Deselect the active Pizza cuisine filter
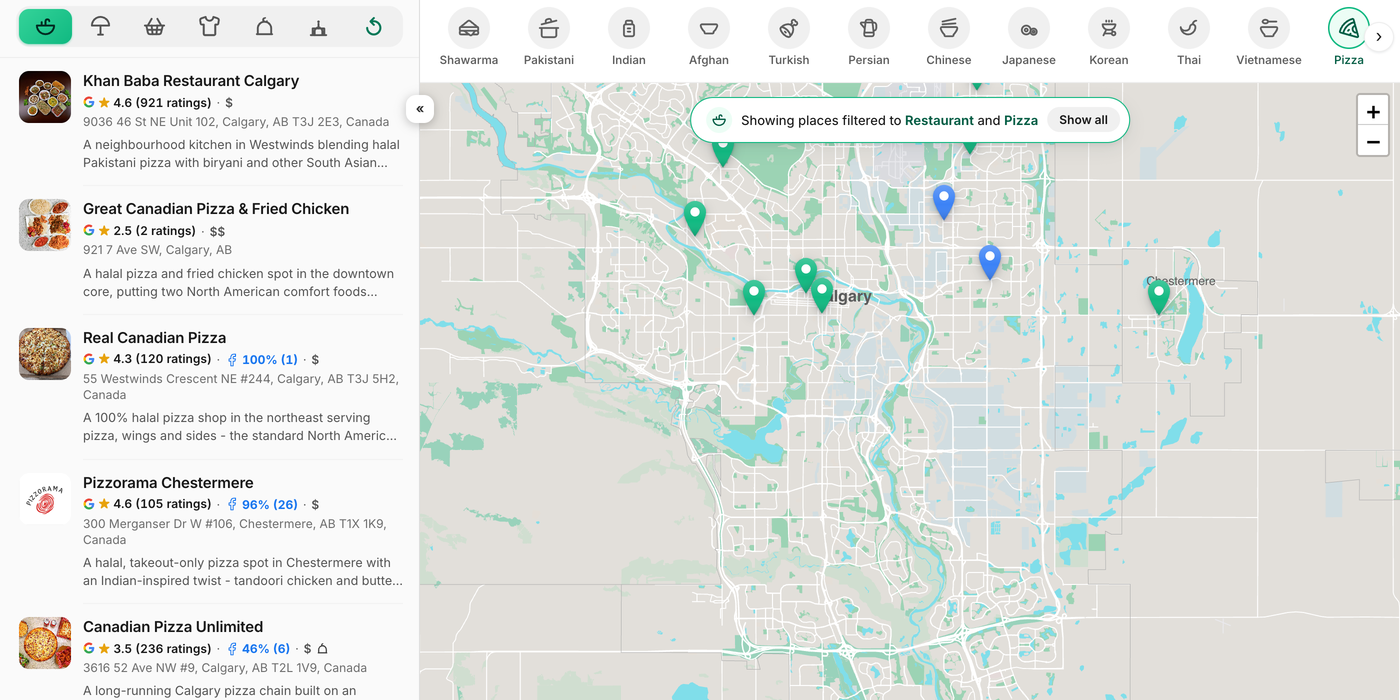Viewport: 1400px width, 700px height. tap(1349, 38)
